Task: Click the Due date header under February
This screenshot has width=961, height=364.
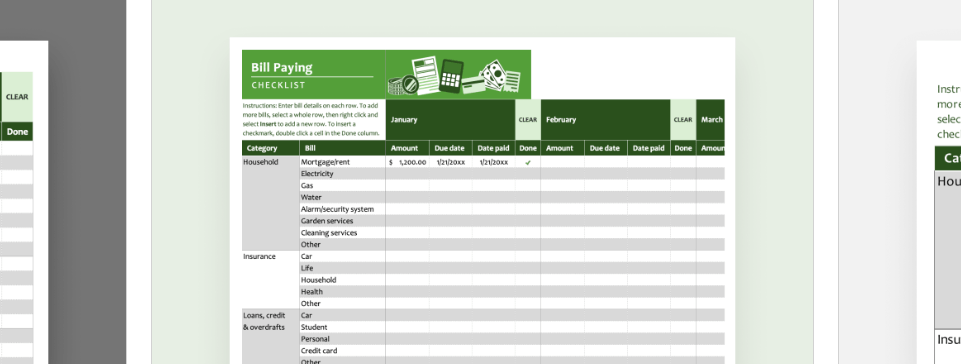Action: tap(606, 148)
